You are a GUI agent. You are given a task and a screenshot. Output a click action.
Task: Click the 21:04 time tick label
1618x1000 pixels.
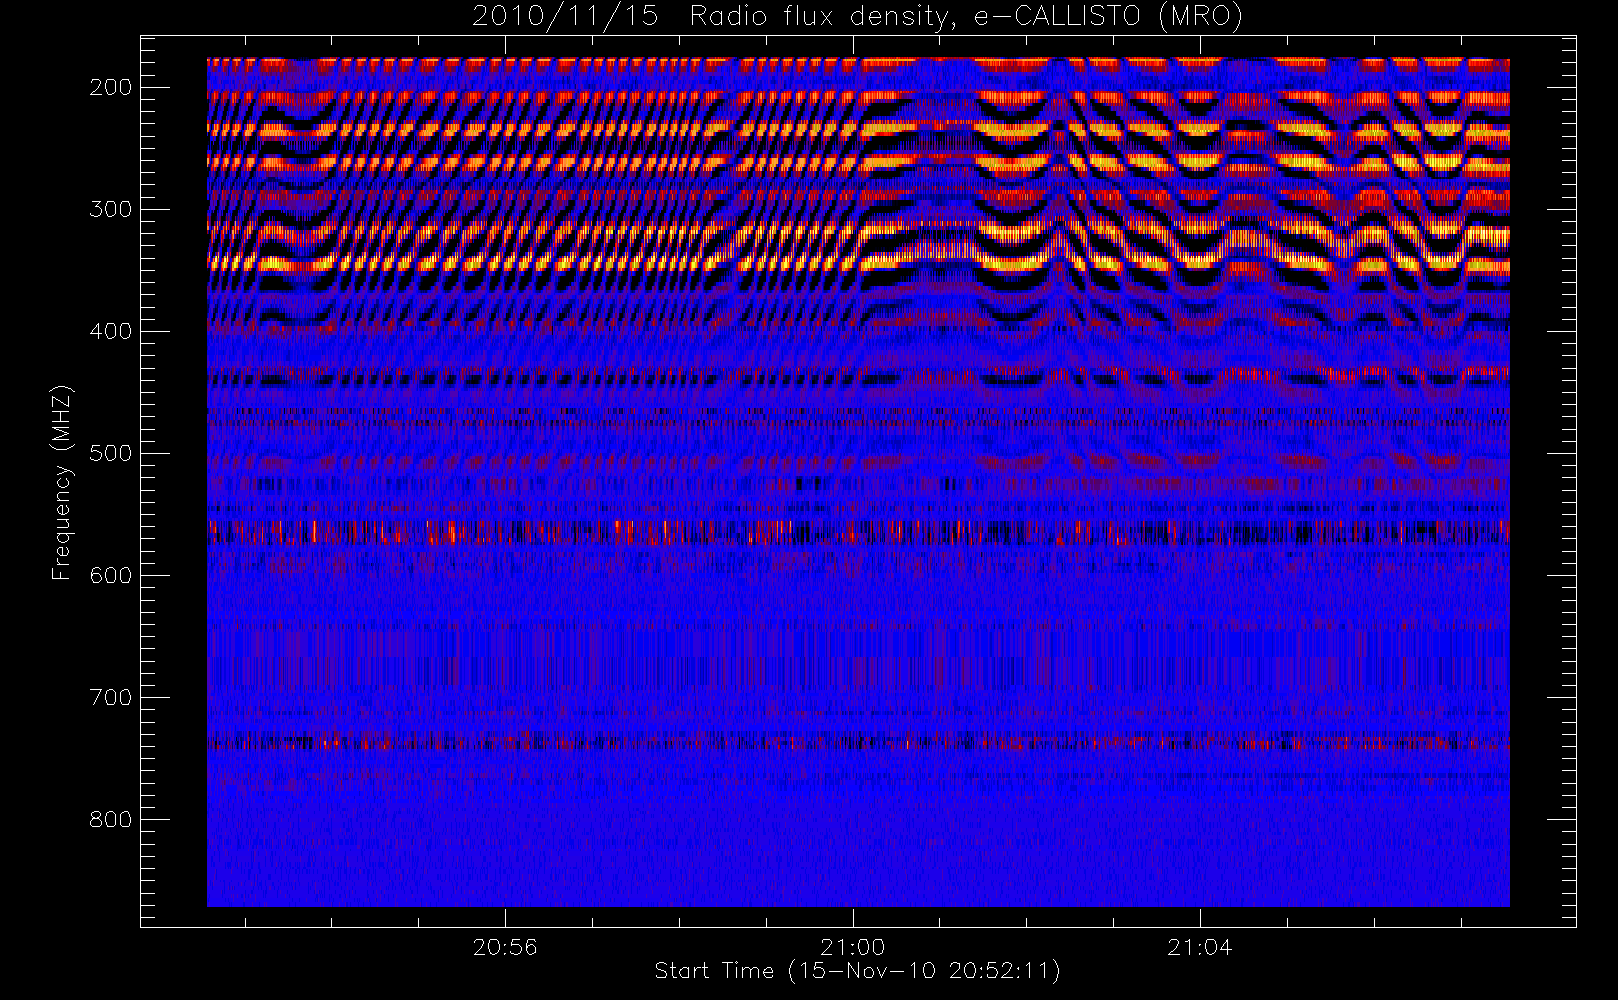1199,947
